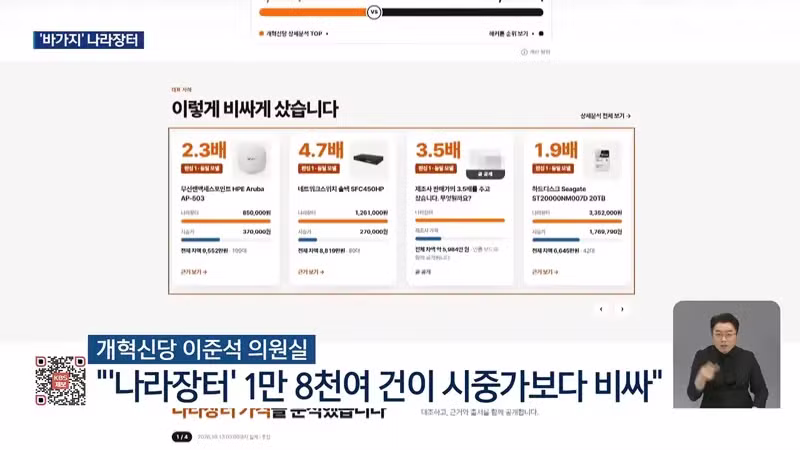Click the 1,769,790원 market price value
Image resolution: width=800 pixels, height=450 pixels.
click(x=606, y=232)
